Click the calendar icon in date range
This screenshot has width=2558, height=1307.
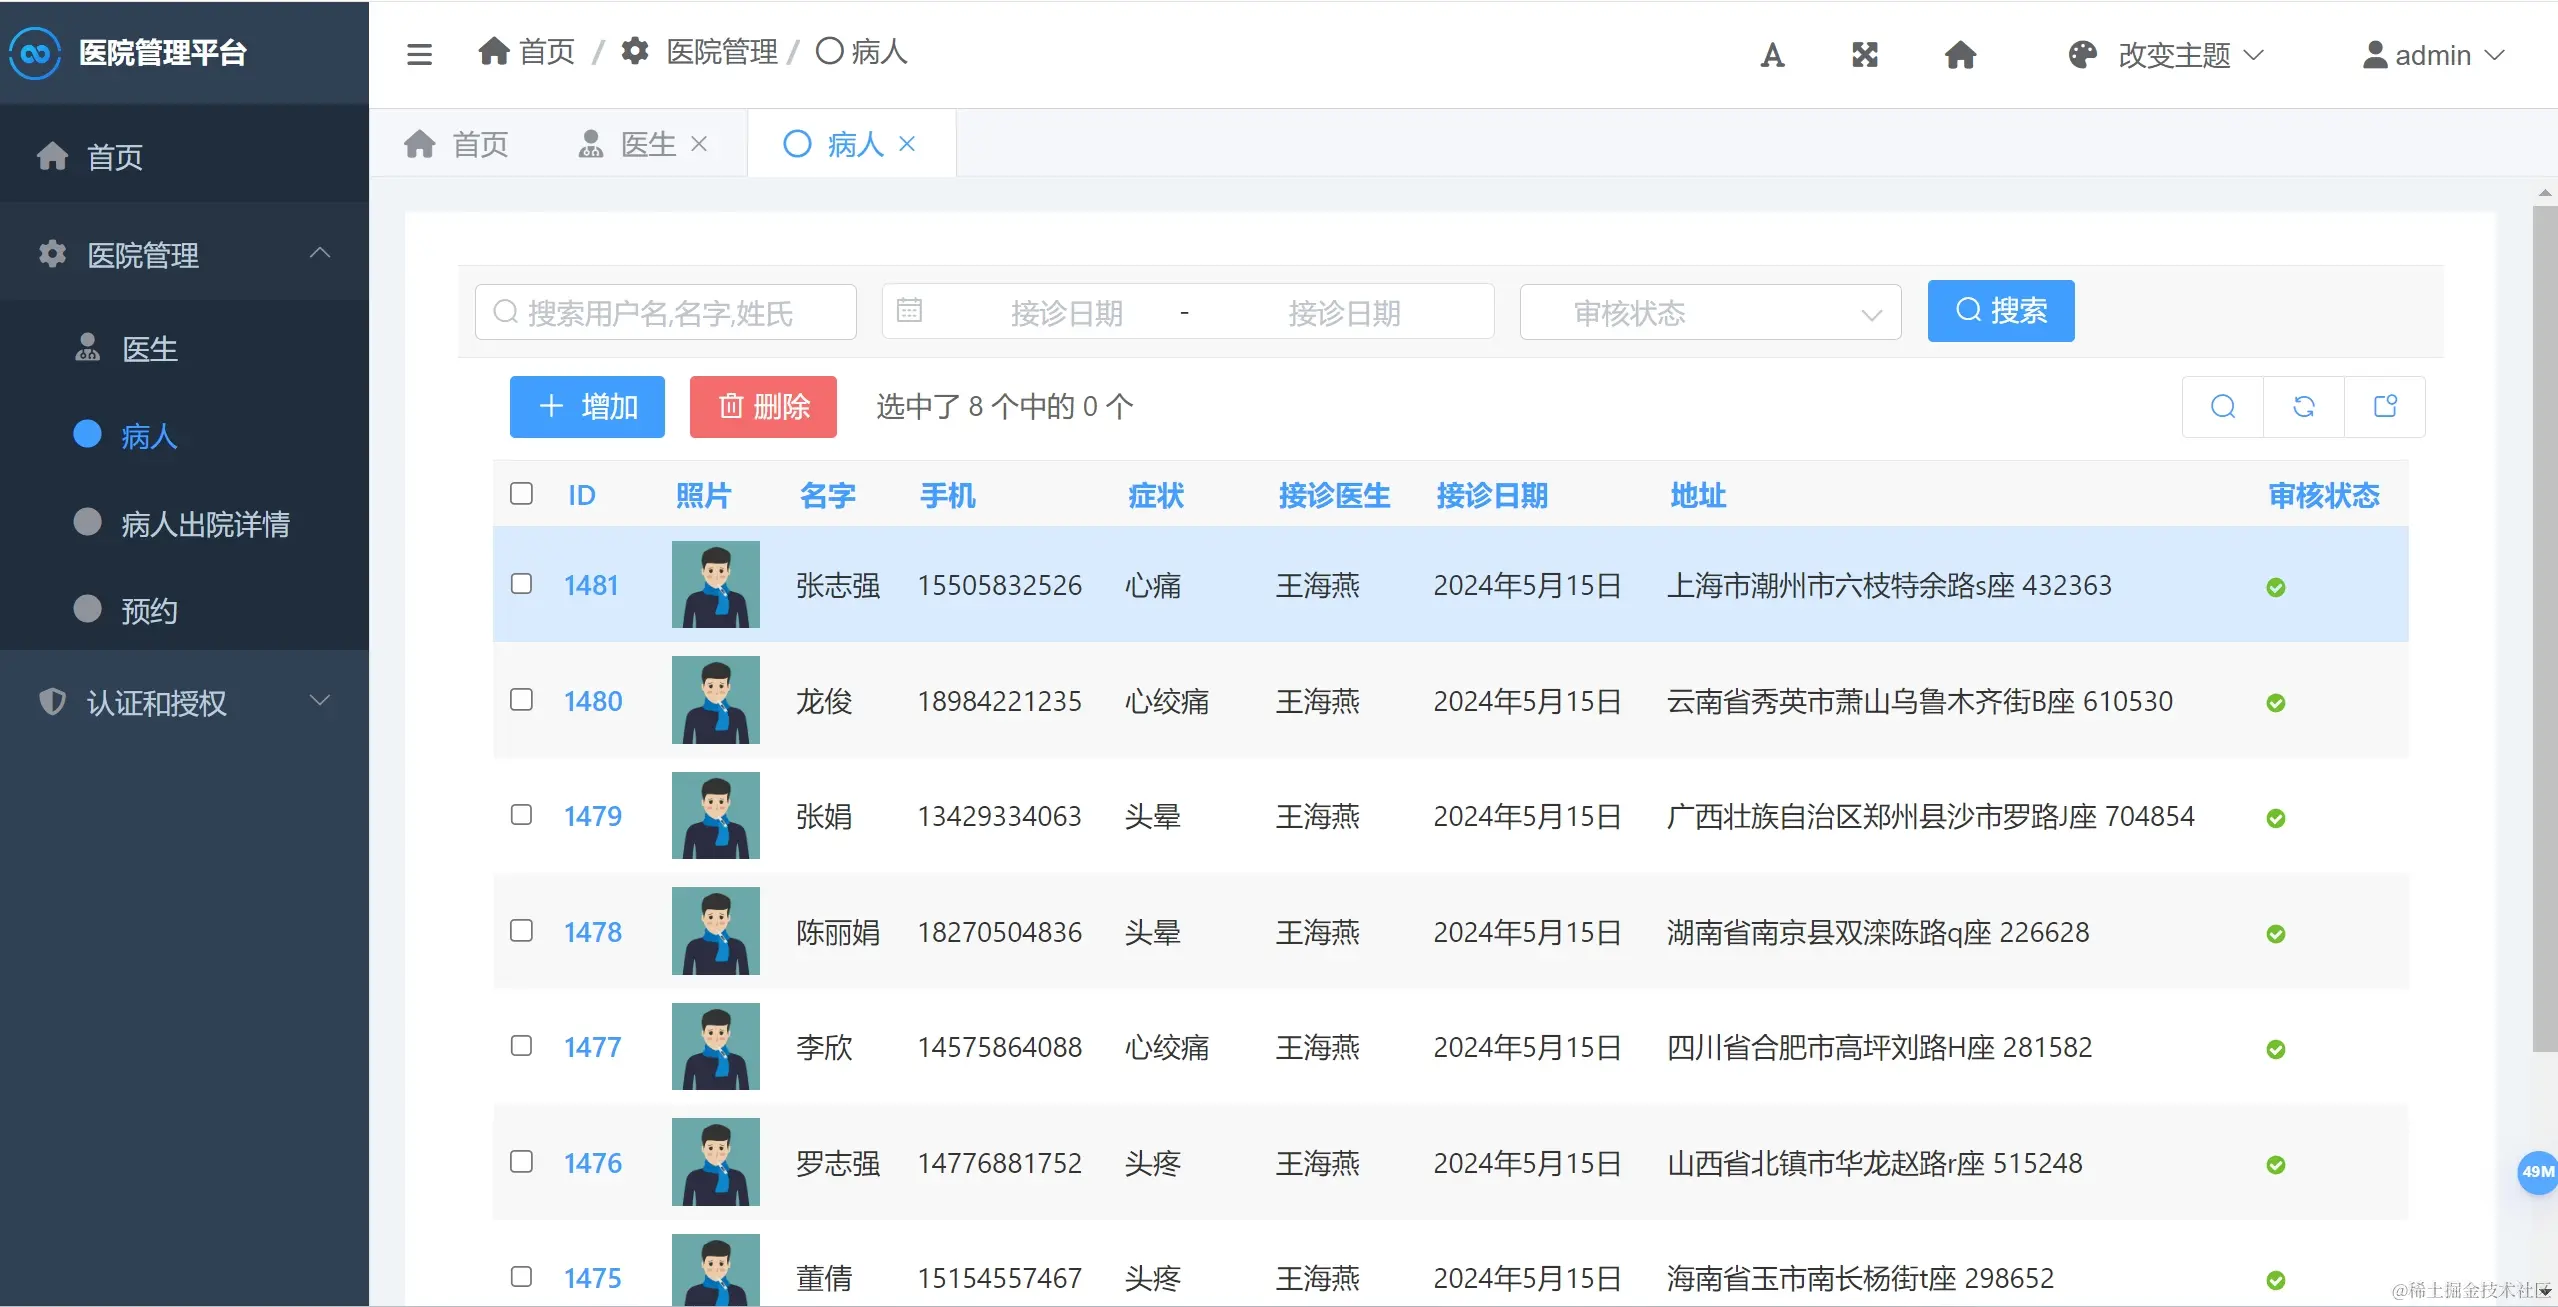(x=909, y=311)
